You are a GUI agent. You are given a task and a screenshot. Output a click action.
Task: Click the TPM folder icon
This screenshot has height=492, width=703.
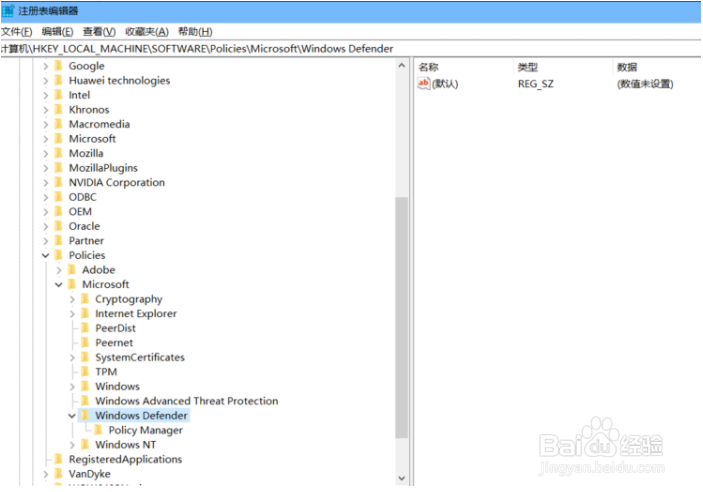[x=85, y=372]
